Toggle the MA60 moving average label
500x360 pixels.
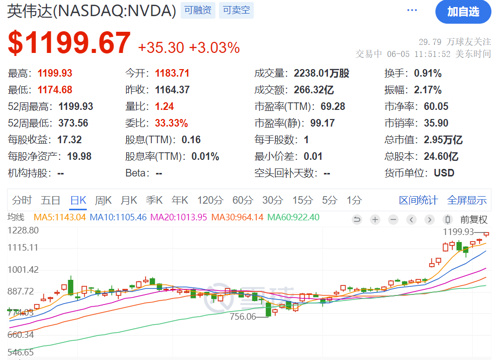(x=294, y=217)
